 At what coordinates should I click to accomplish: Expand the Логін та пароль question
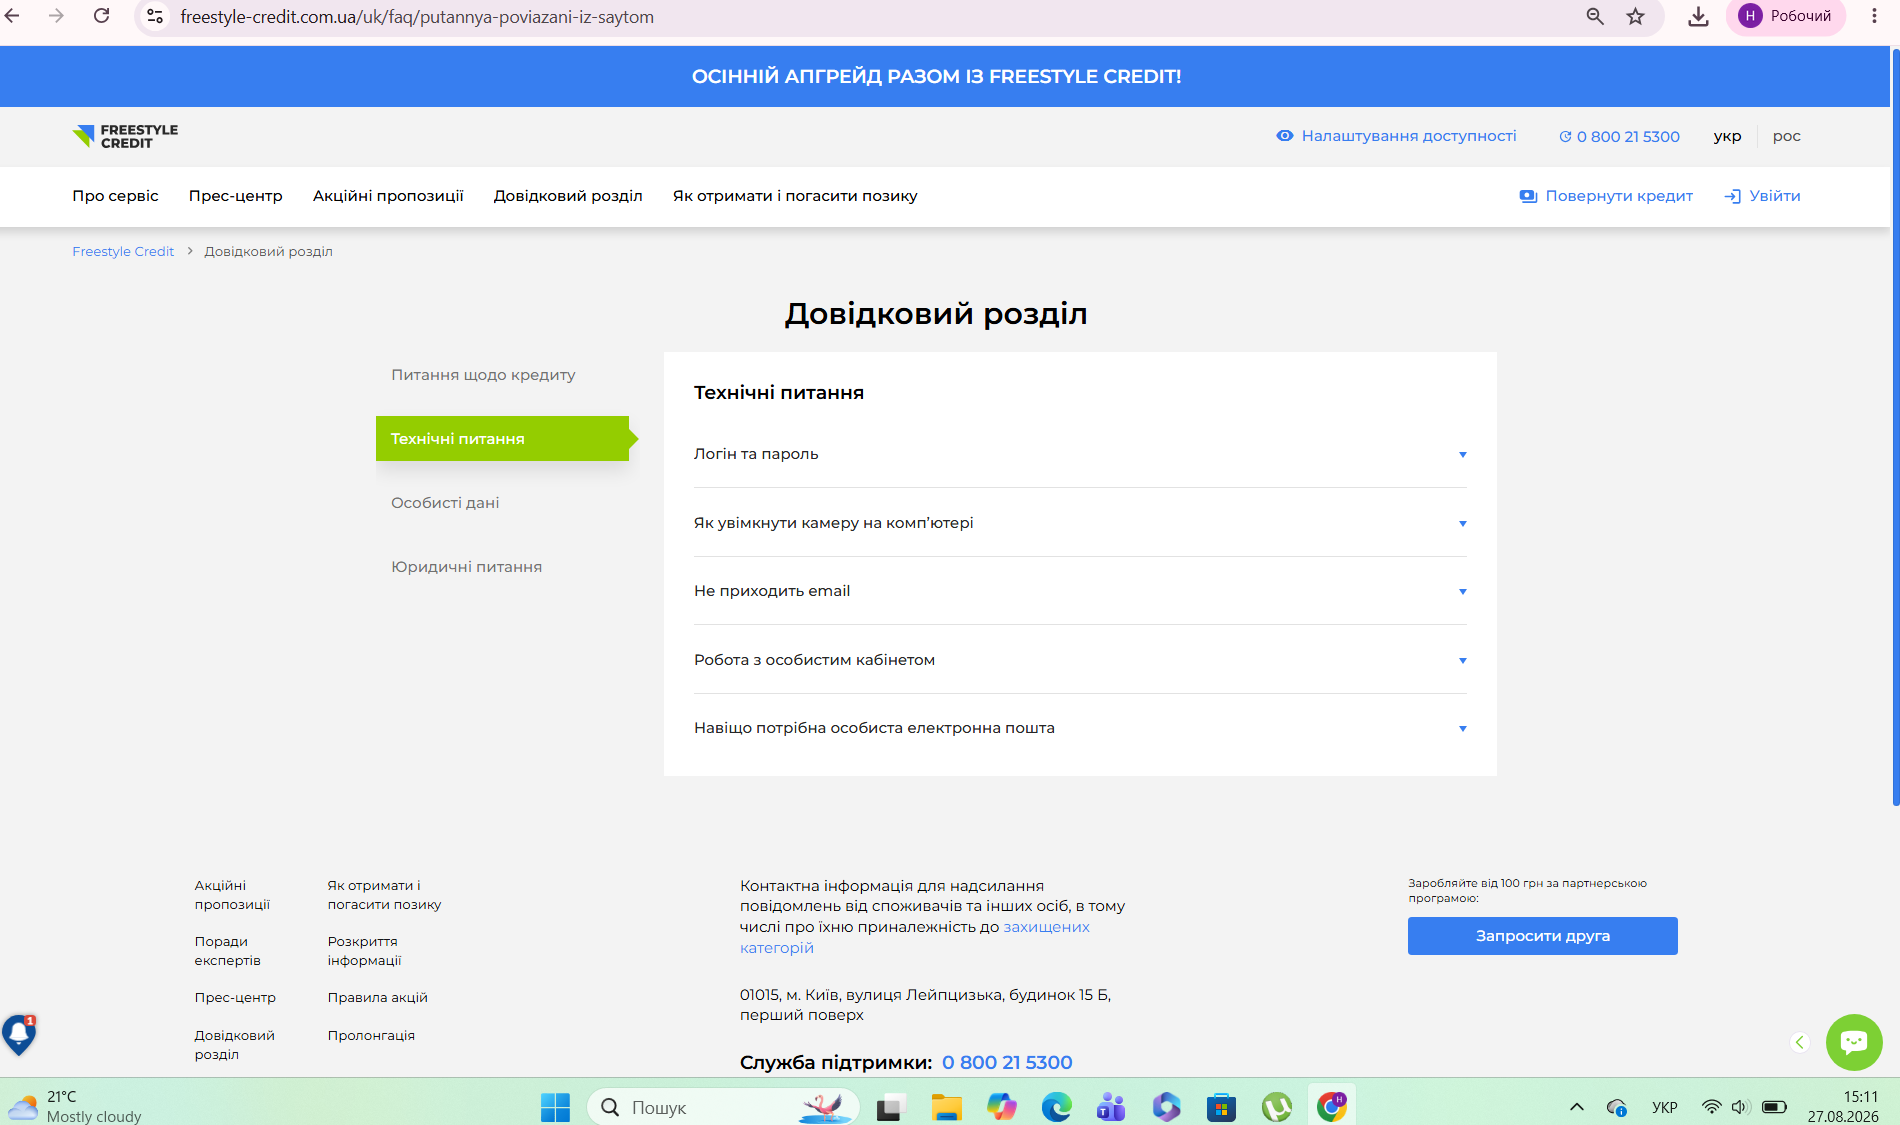click(x=1080, y=454)
